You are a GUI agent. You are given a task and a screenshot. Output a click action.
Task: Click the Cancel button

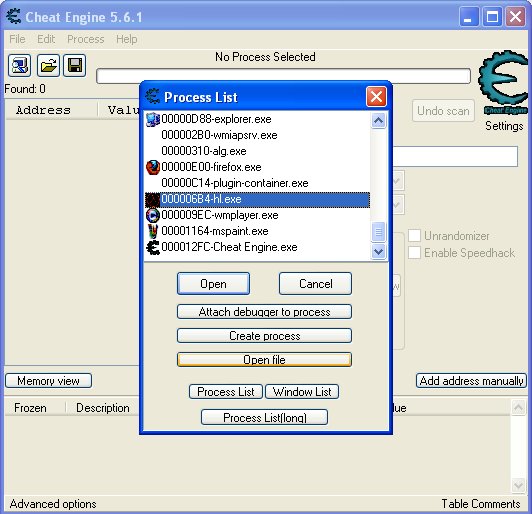click(316, 284)
